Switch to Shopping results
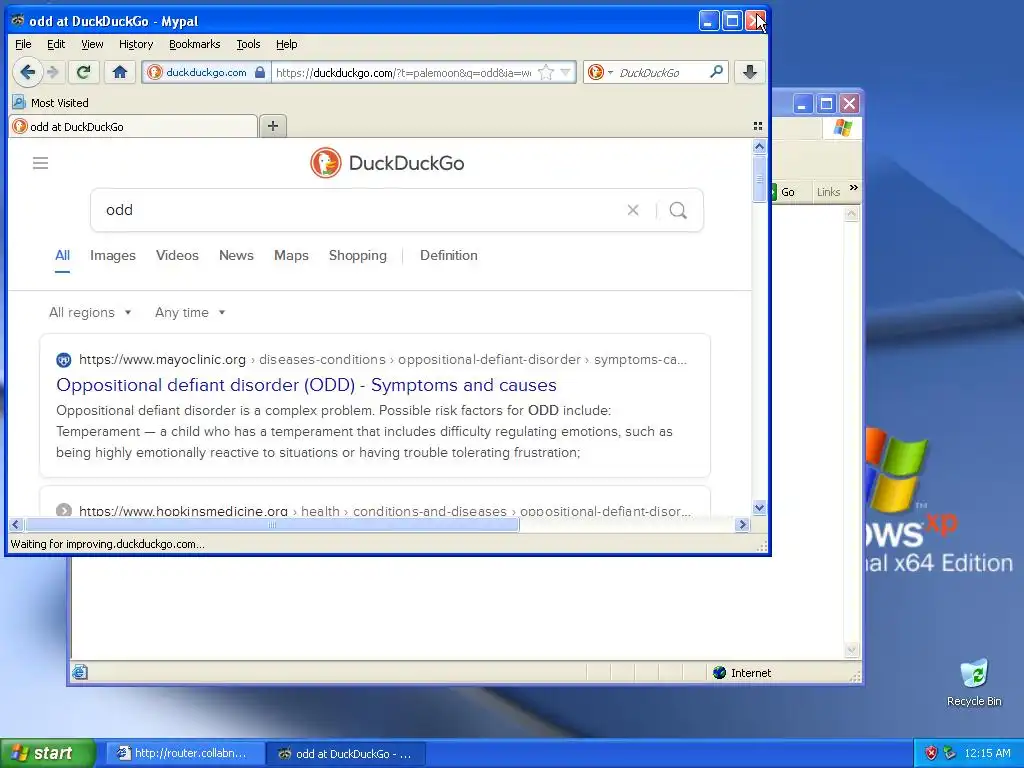This screenshot has width=1024, height=768. coord(358,255)
